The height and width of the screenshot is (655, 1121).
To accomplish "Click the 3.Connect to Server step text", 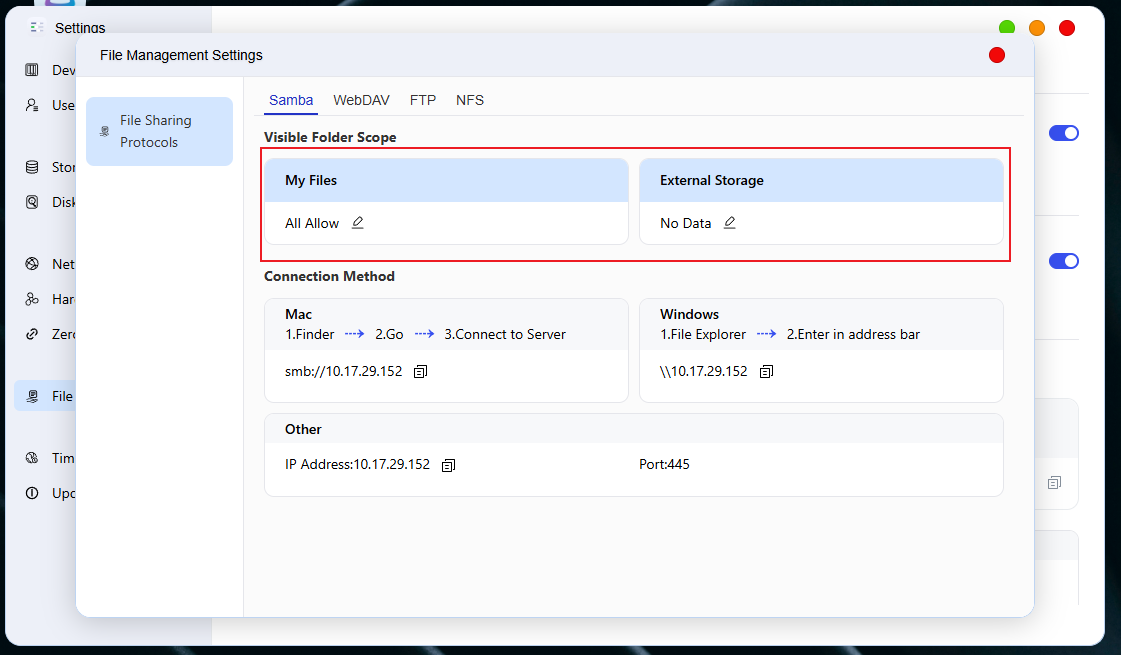I will [505, 335].
